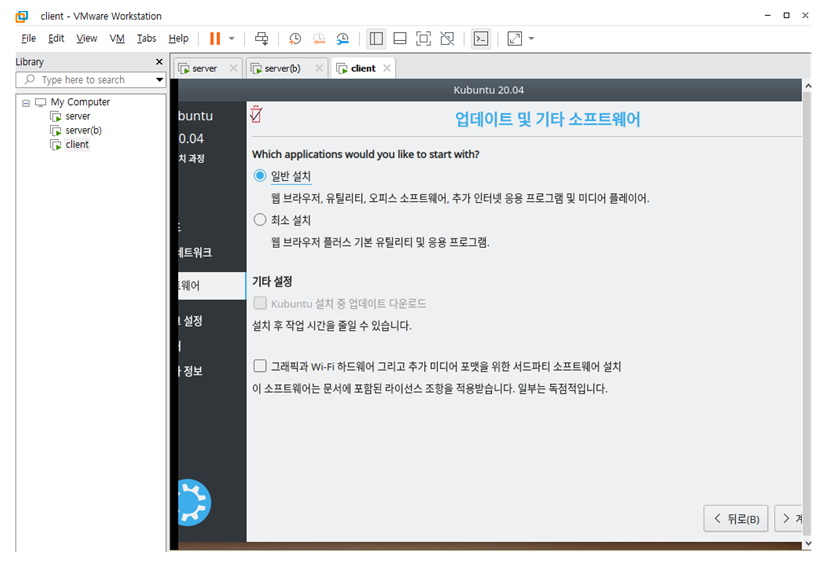
Task: Select server in library tree
Action: 77,116
